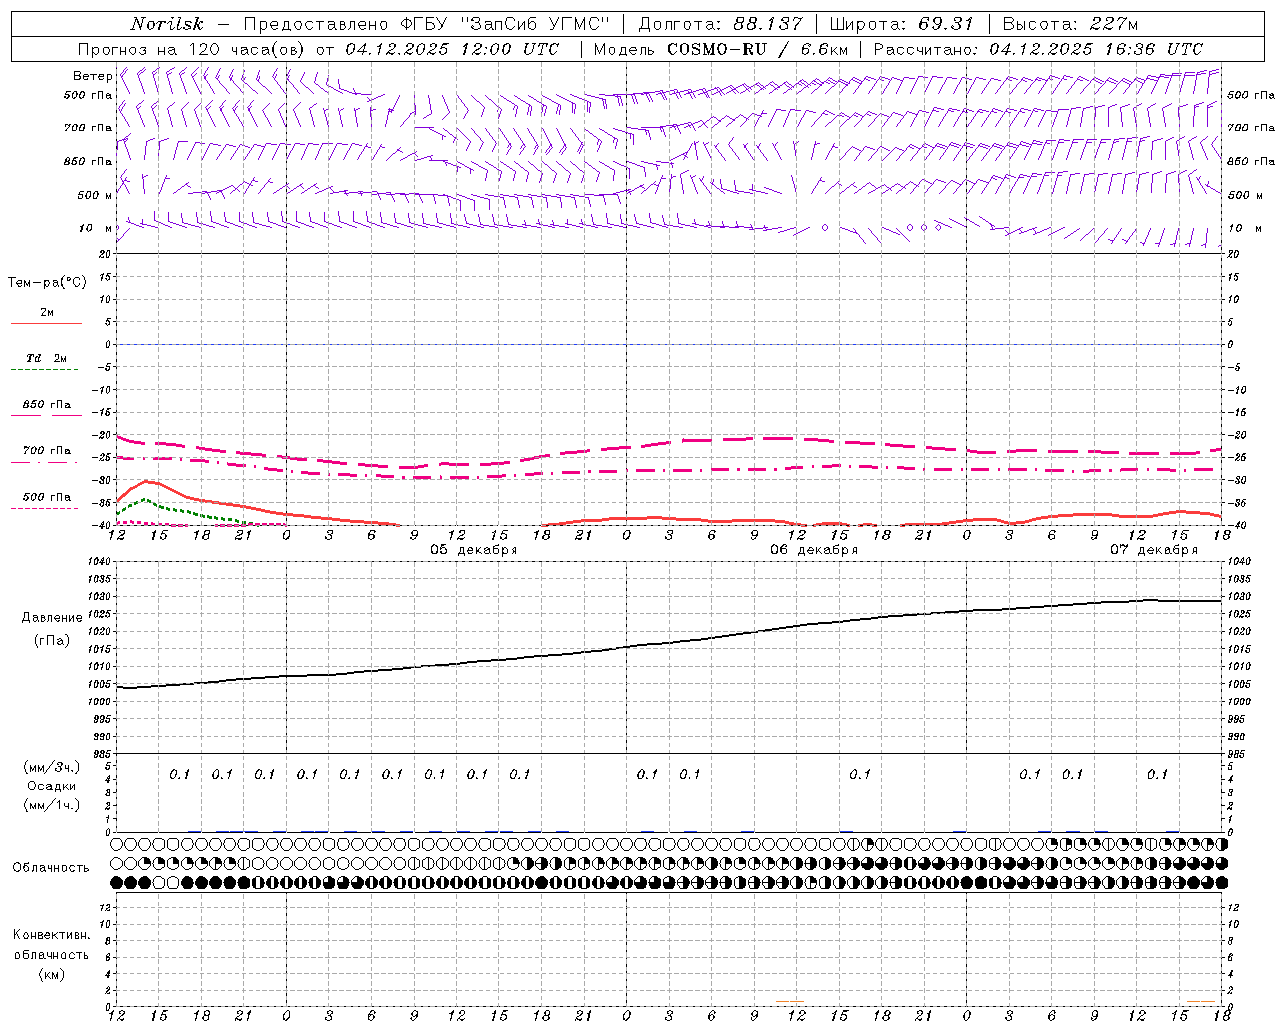The height and width of the screenshot is (1024, 1280).
Task: Select the 'Предоставлено ФГБУ "ЗапСиб УГМС"' provider text
Action: tap(427, 24)
